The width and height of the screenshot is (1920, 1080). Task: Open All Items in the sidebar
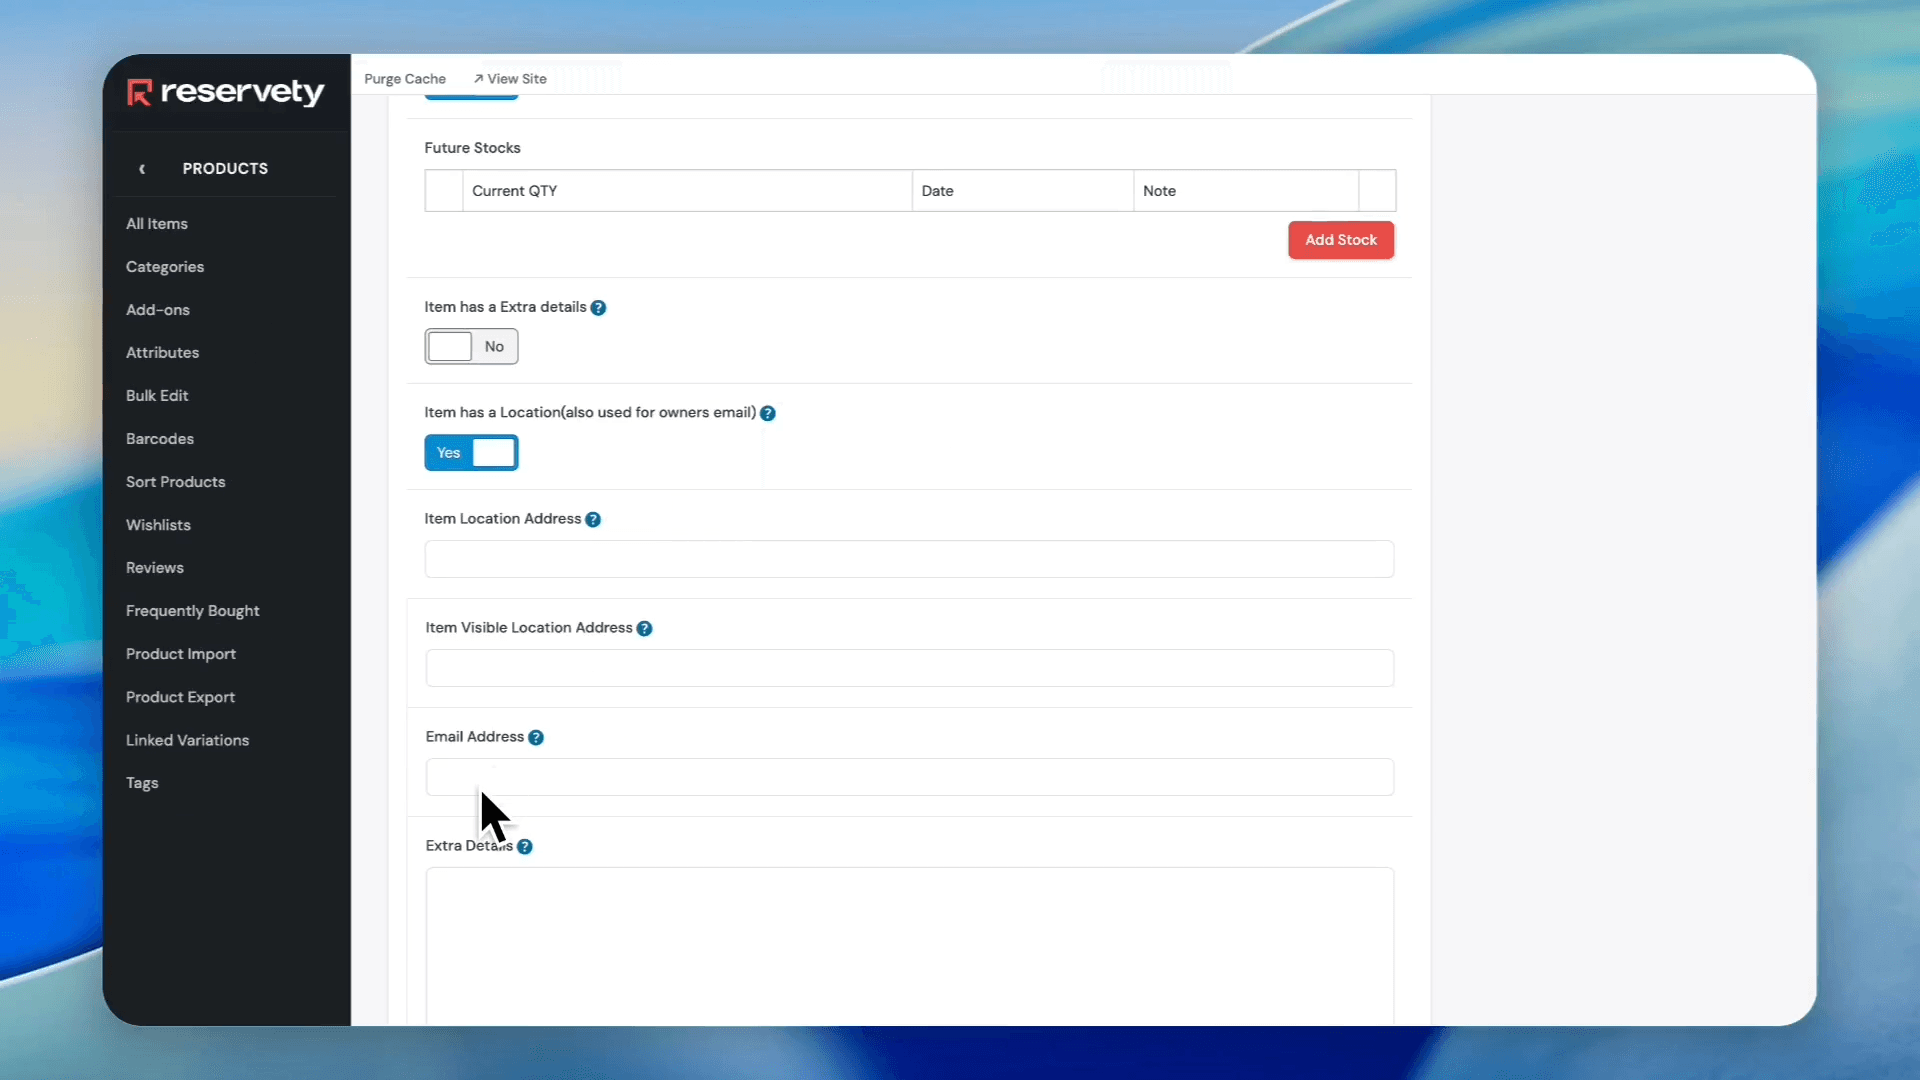pyautogui.click(x=157, y=224)
